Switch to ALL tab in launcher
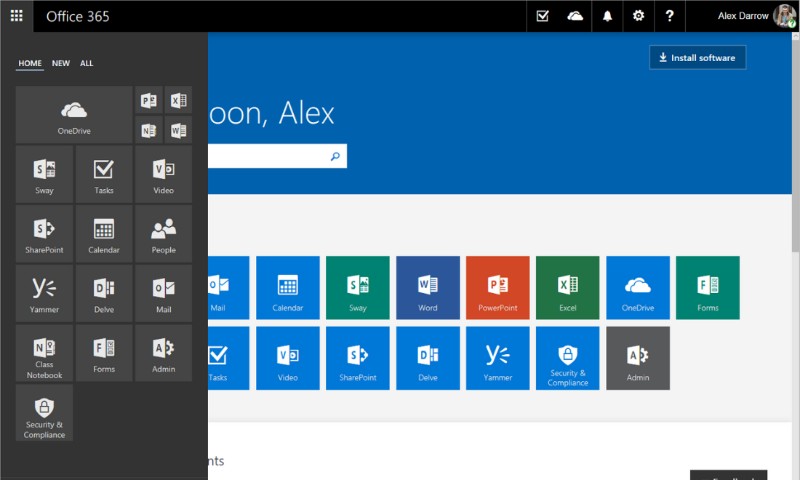The image size is (800, 480). coord(86,63)
